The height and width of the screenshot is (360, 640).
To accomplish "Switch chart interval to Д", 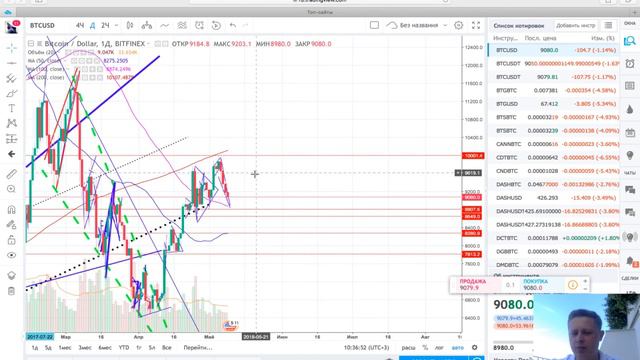I will 93,25.
